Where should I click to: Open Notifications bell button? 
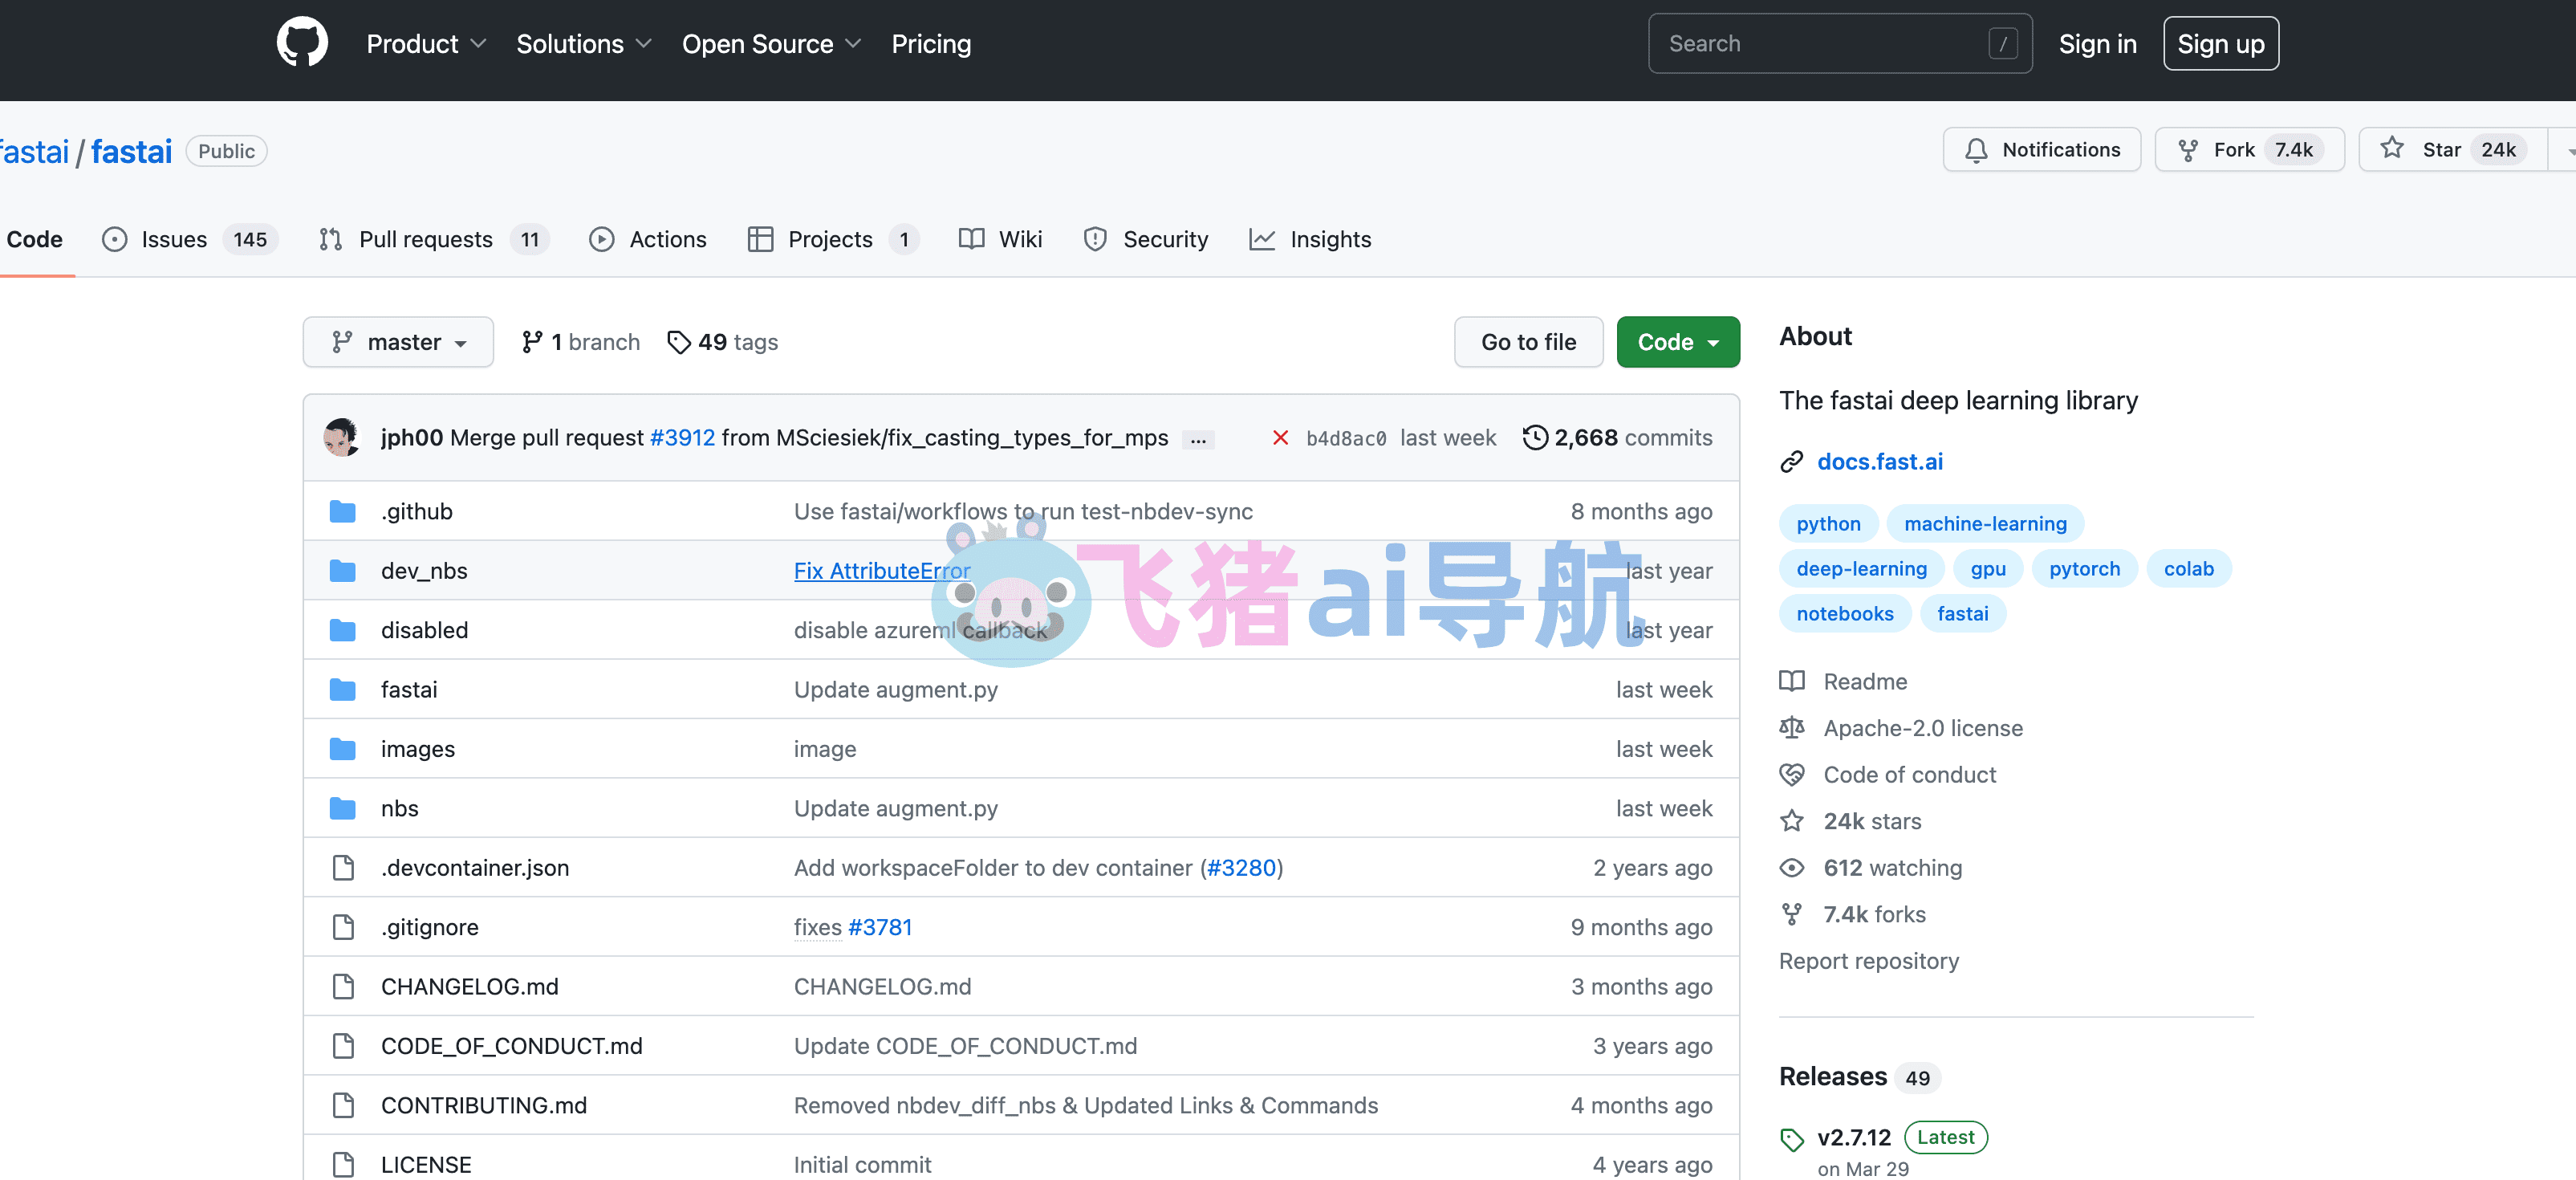coord(2041,149)
